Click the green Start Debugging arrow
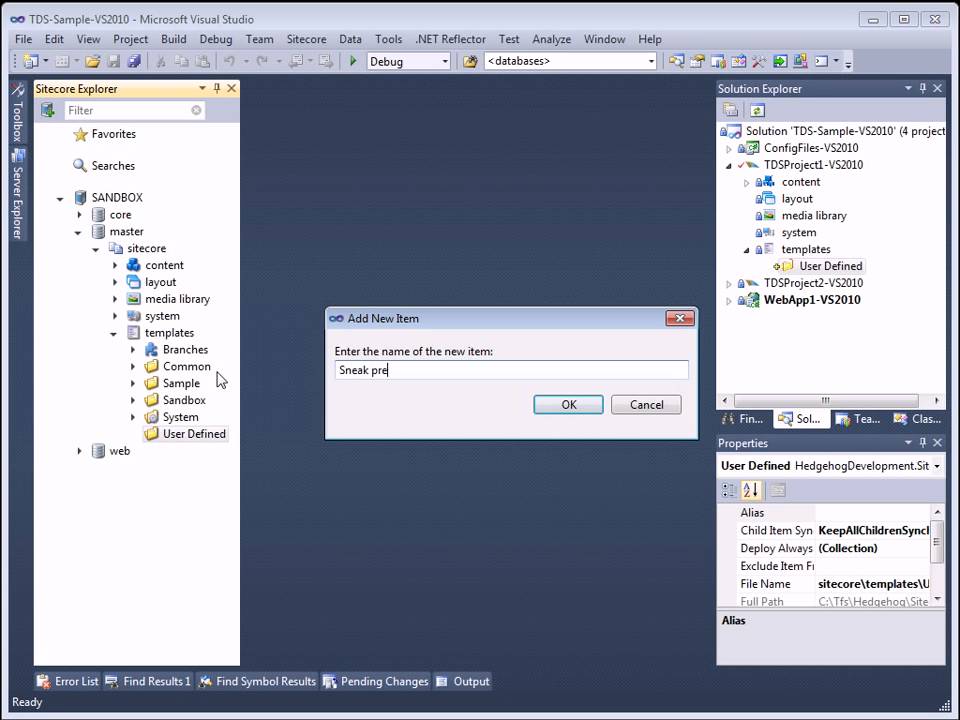 353,61
